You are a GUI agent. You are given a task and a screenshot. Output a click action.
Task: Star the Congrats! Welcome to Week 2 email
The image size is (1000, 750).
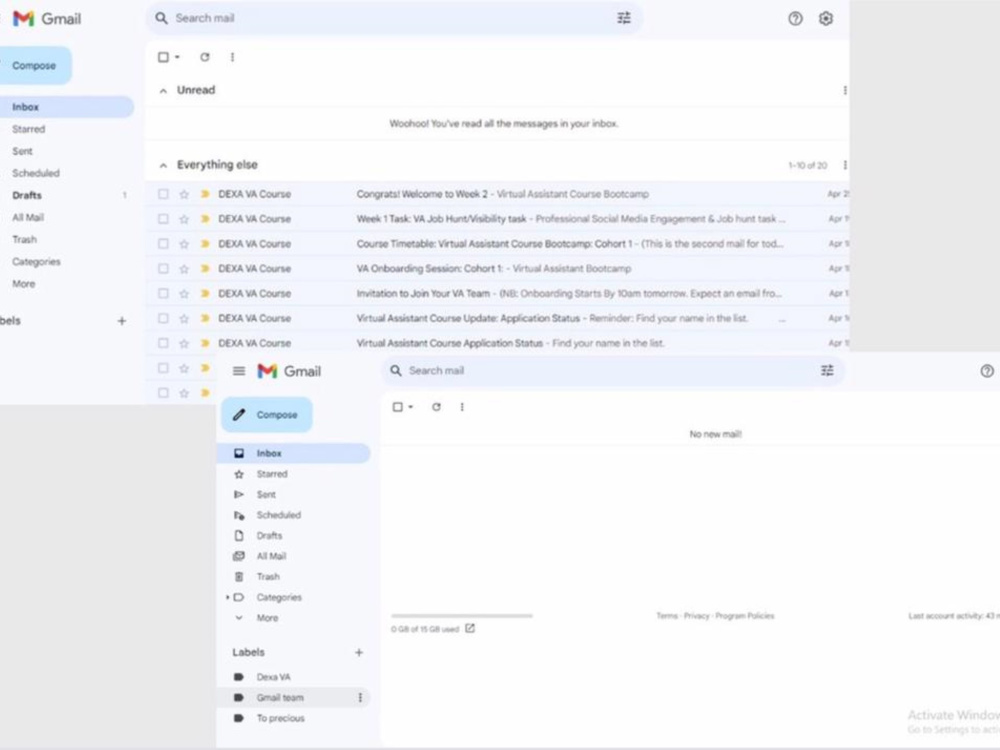pos(184,194)
